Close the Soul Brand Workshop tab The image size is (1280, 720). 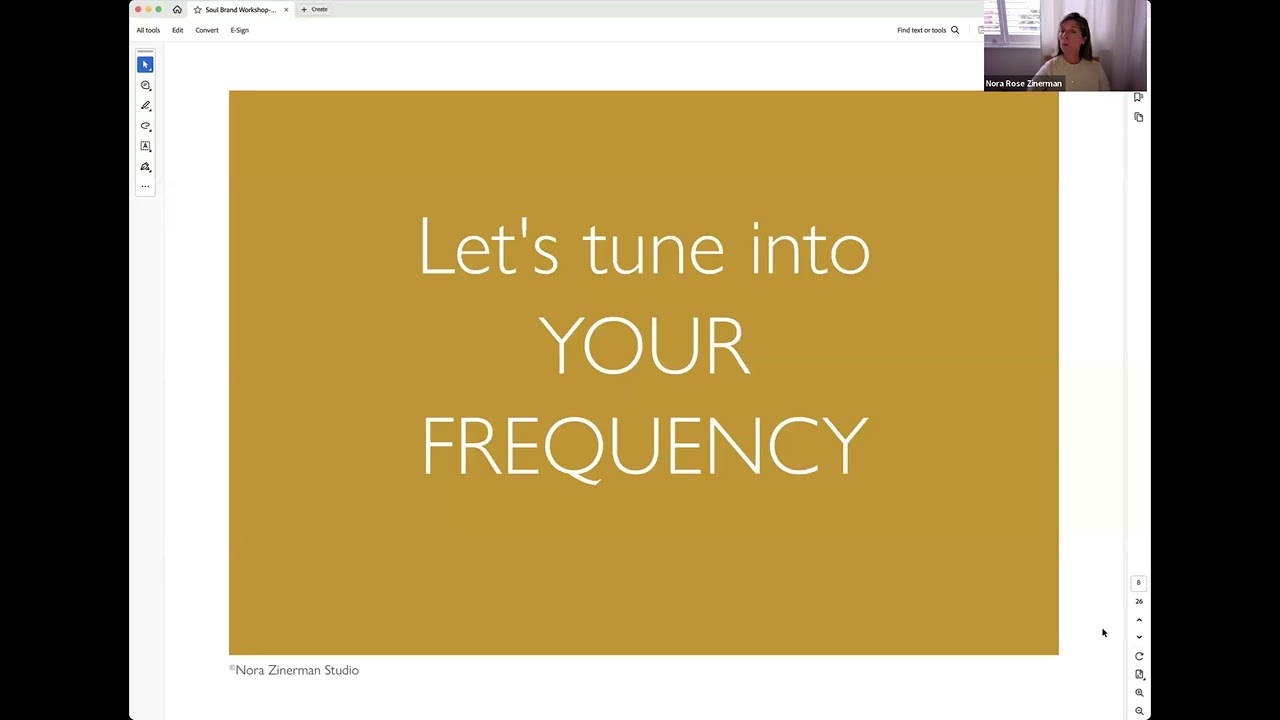coord(286,9)
